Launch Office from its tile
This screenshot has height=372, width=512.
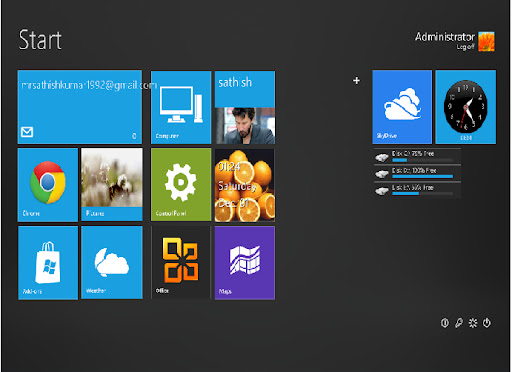pyautogui.click(x=181, y=262)
